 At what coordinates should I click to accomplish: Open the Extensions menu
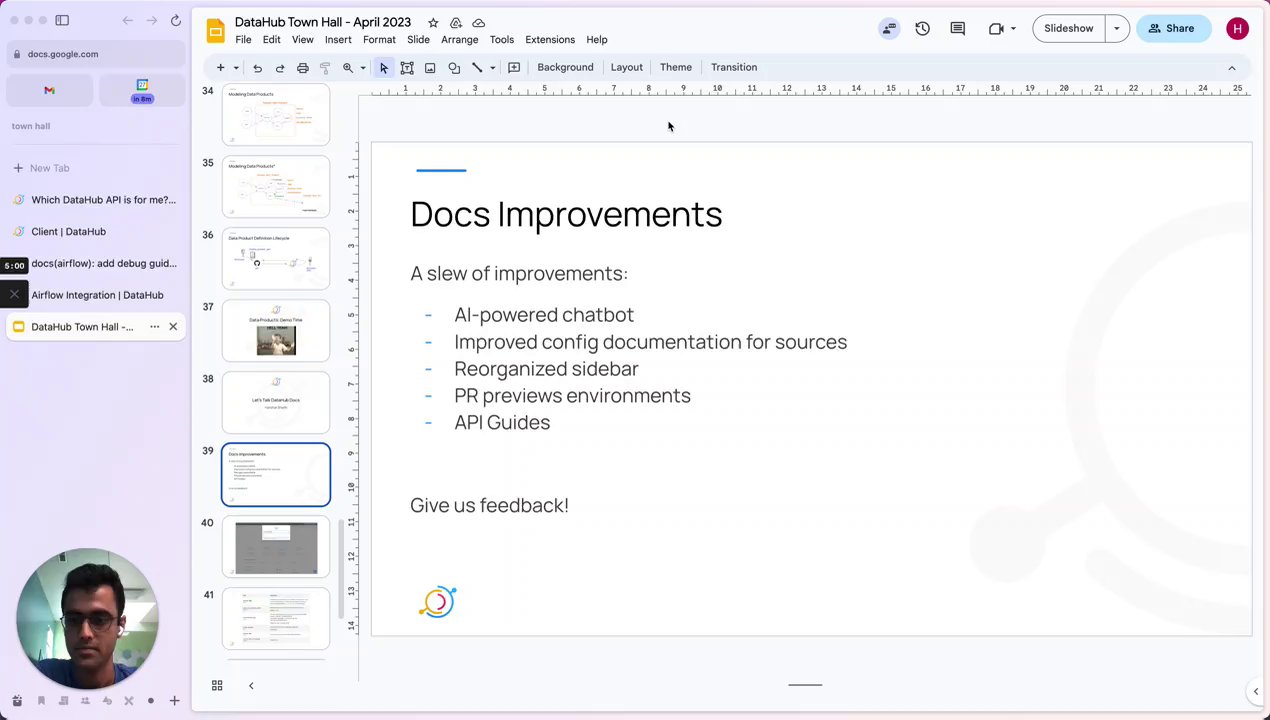click(x=550, y=40)
